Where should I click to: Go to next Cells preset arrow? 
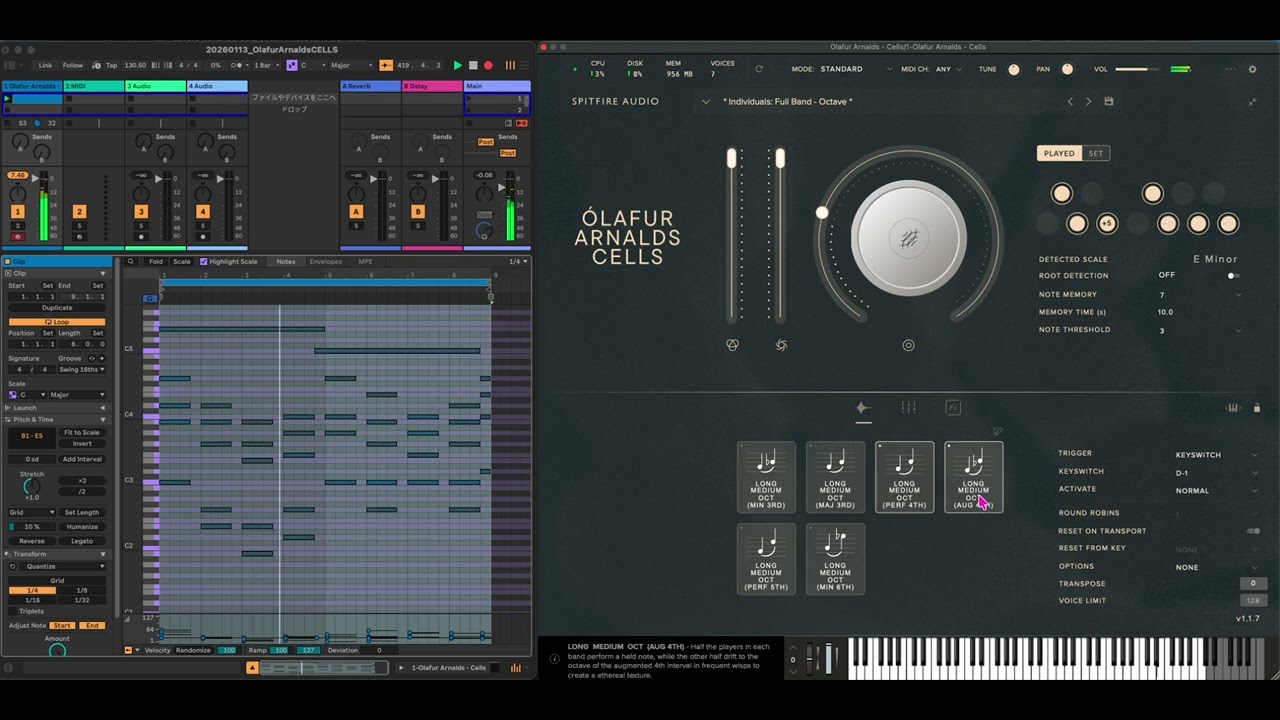(x=1089, y=101)
